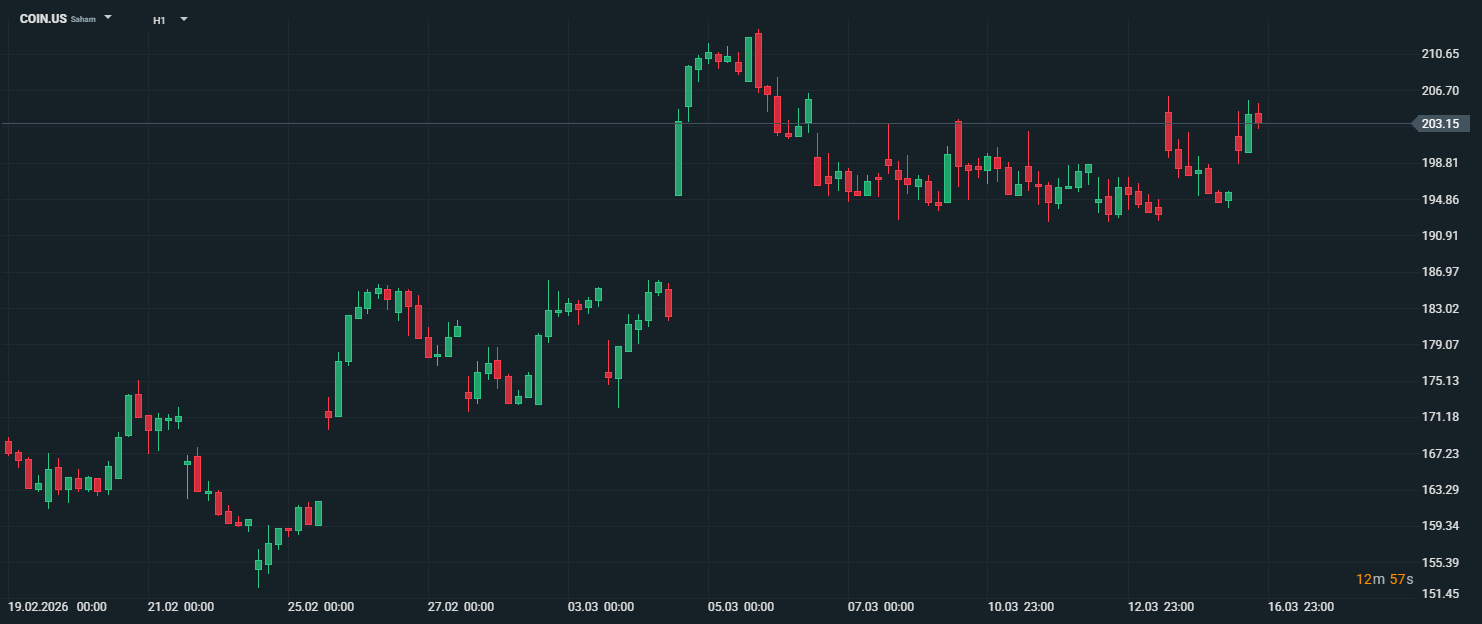Click the 03.03 00:00 time axis label
This screenshot has height=624, width=1482.
click(601, 607)
